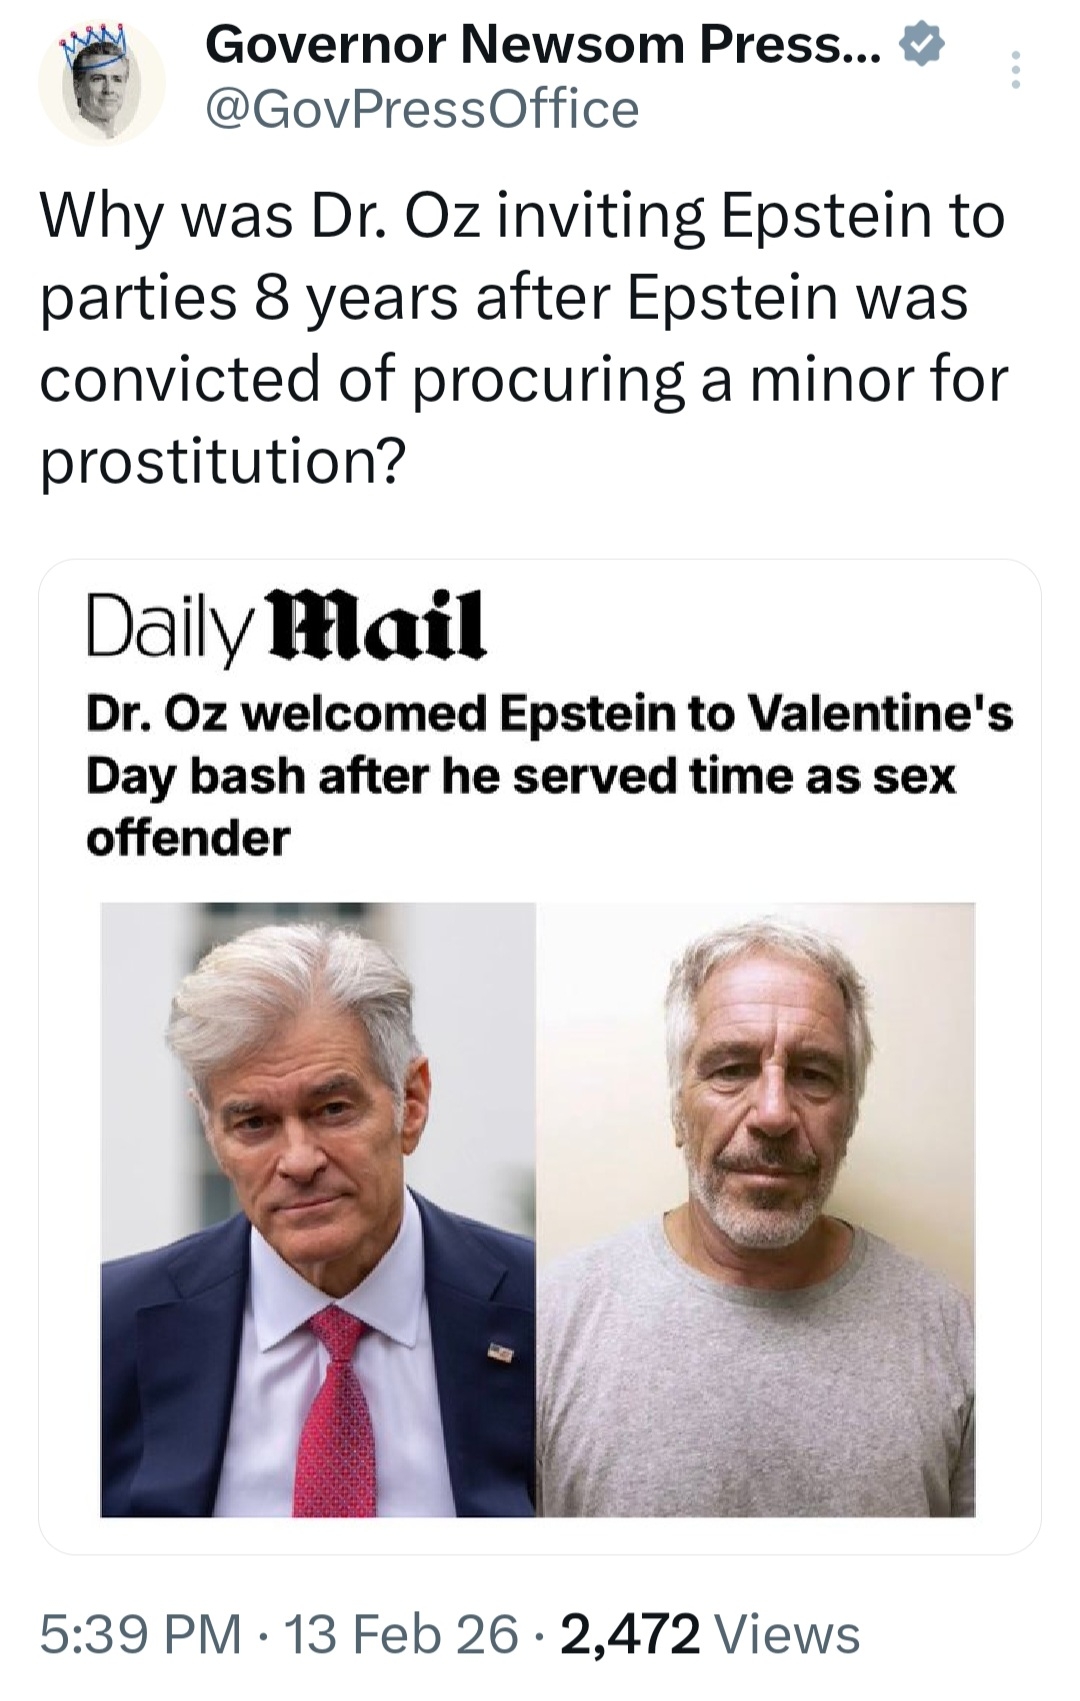
Task: Click the red patterned tie in the photo
Action: (338, 1410)
